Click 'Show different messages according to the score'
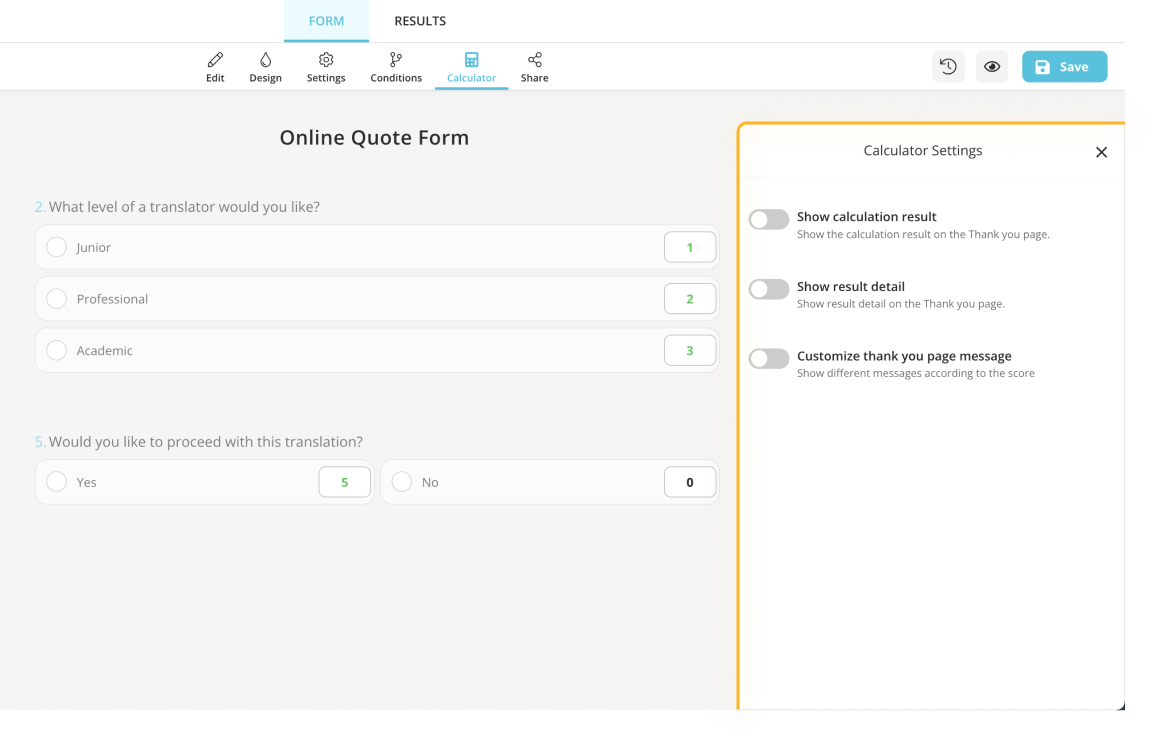1160x746 pixels. point(915,374)
